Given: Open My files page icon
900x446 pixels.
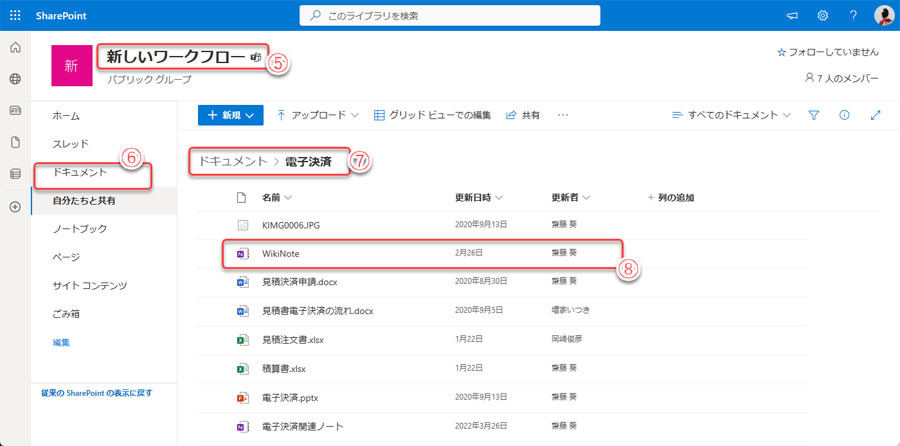Looking at the screenshot, I should 15,143.
